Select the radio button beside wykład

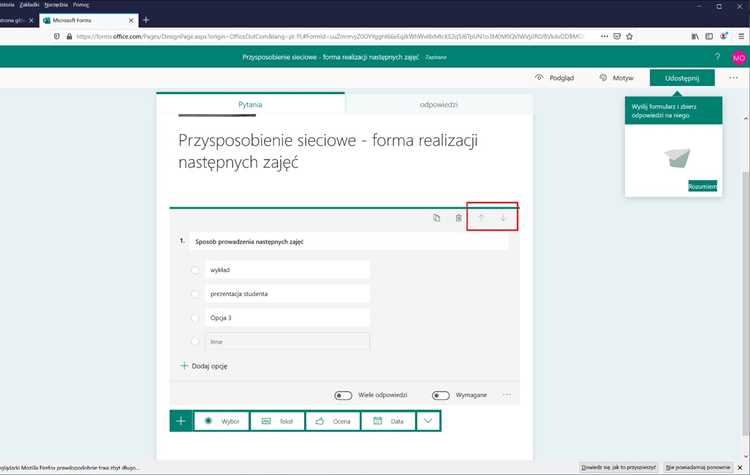pyautogui.click(x=195, y=270)
